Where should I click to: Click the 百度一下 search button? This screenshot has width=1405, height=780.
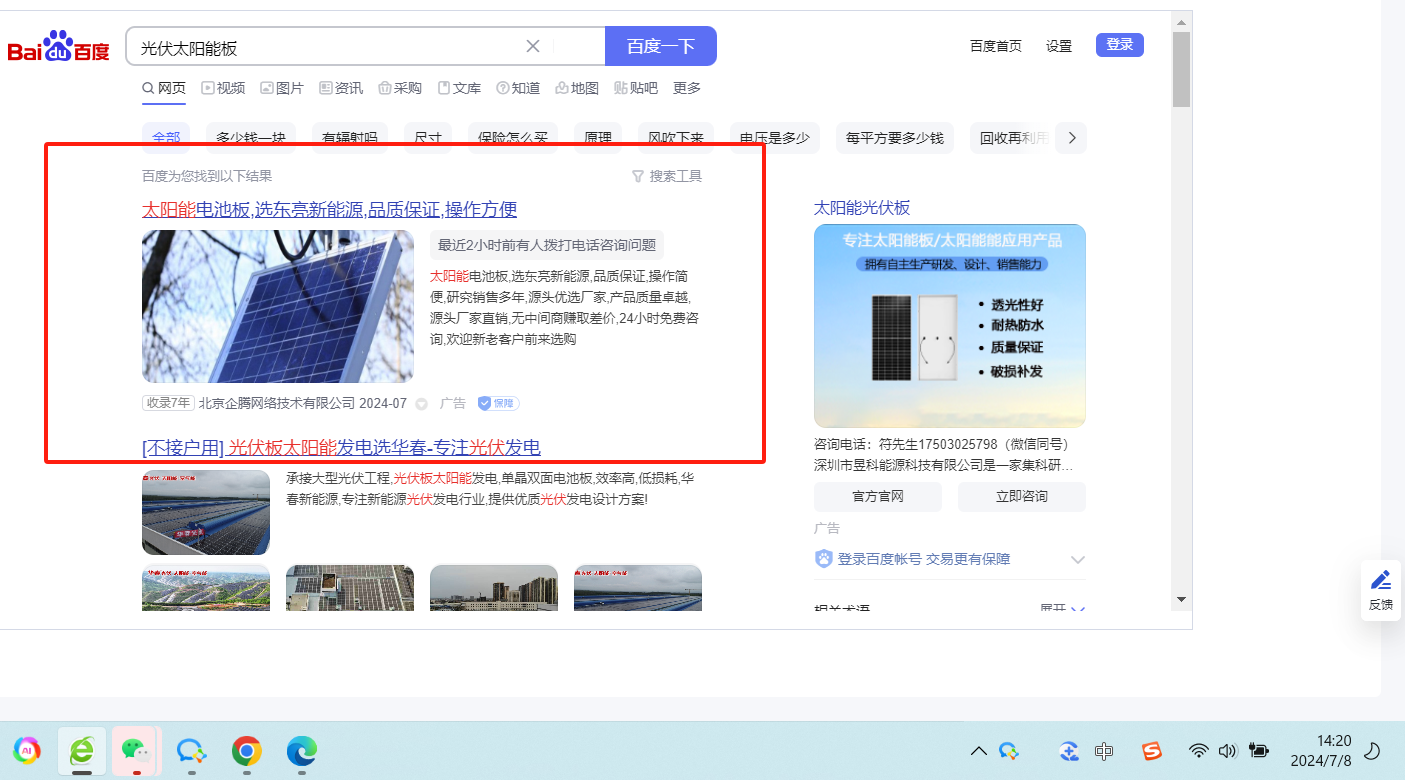(661, 46)
